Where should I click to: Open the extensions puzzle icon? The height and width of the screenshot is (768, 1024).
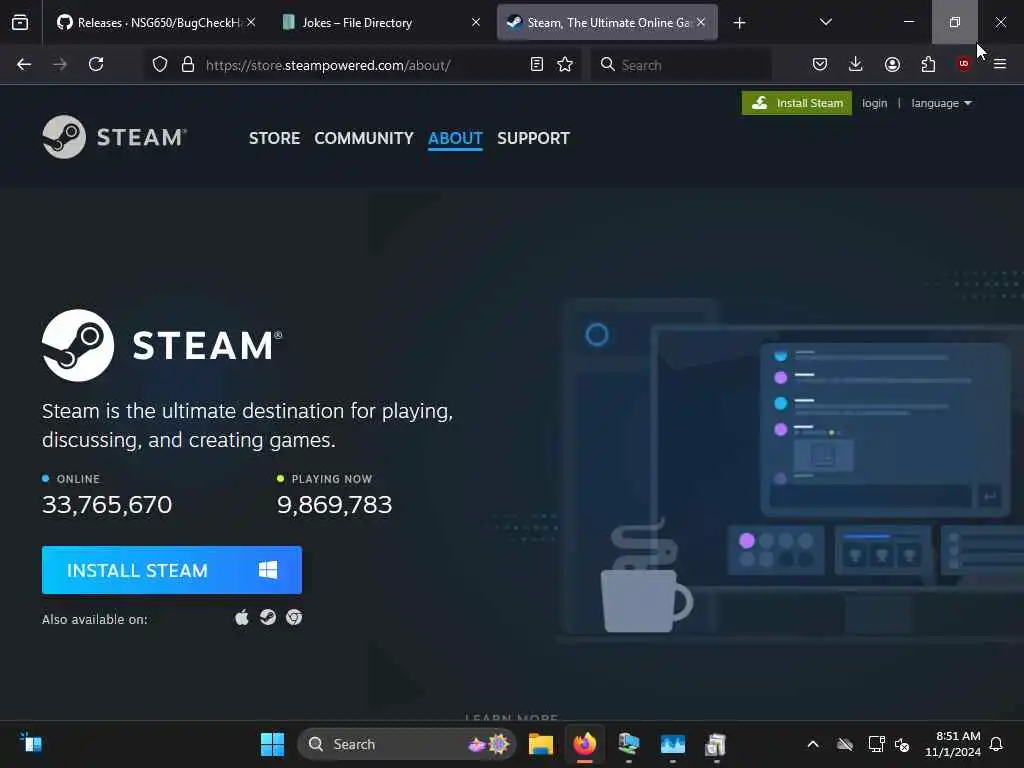[x=928, y=65]
